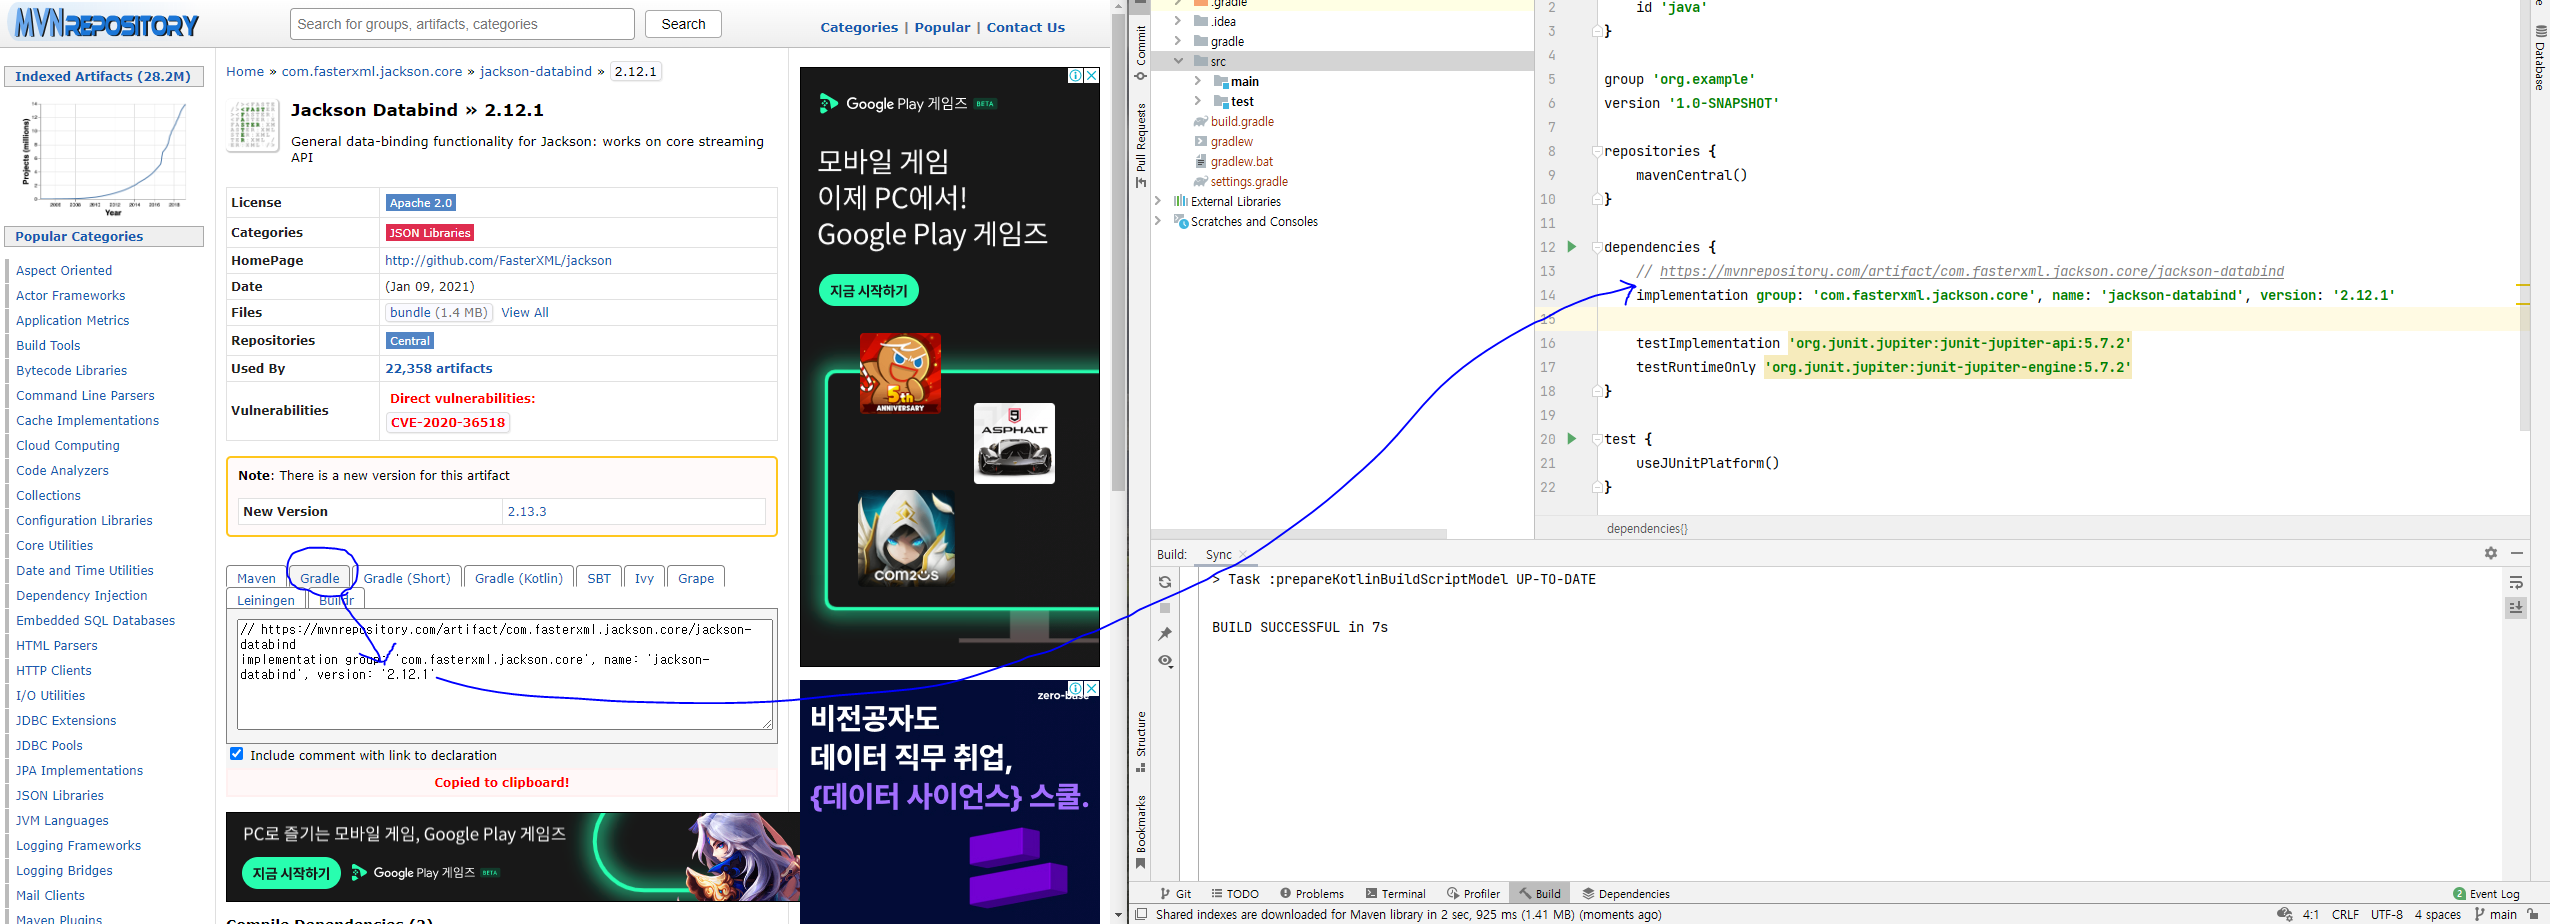Click the Apache 2.0 license tag
This screenshot has width=2550, height=924.
tap(421, 203)
